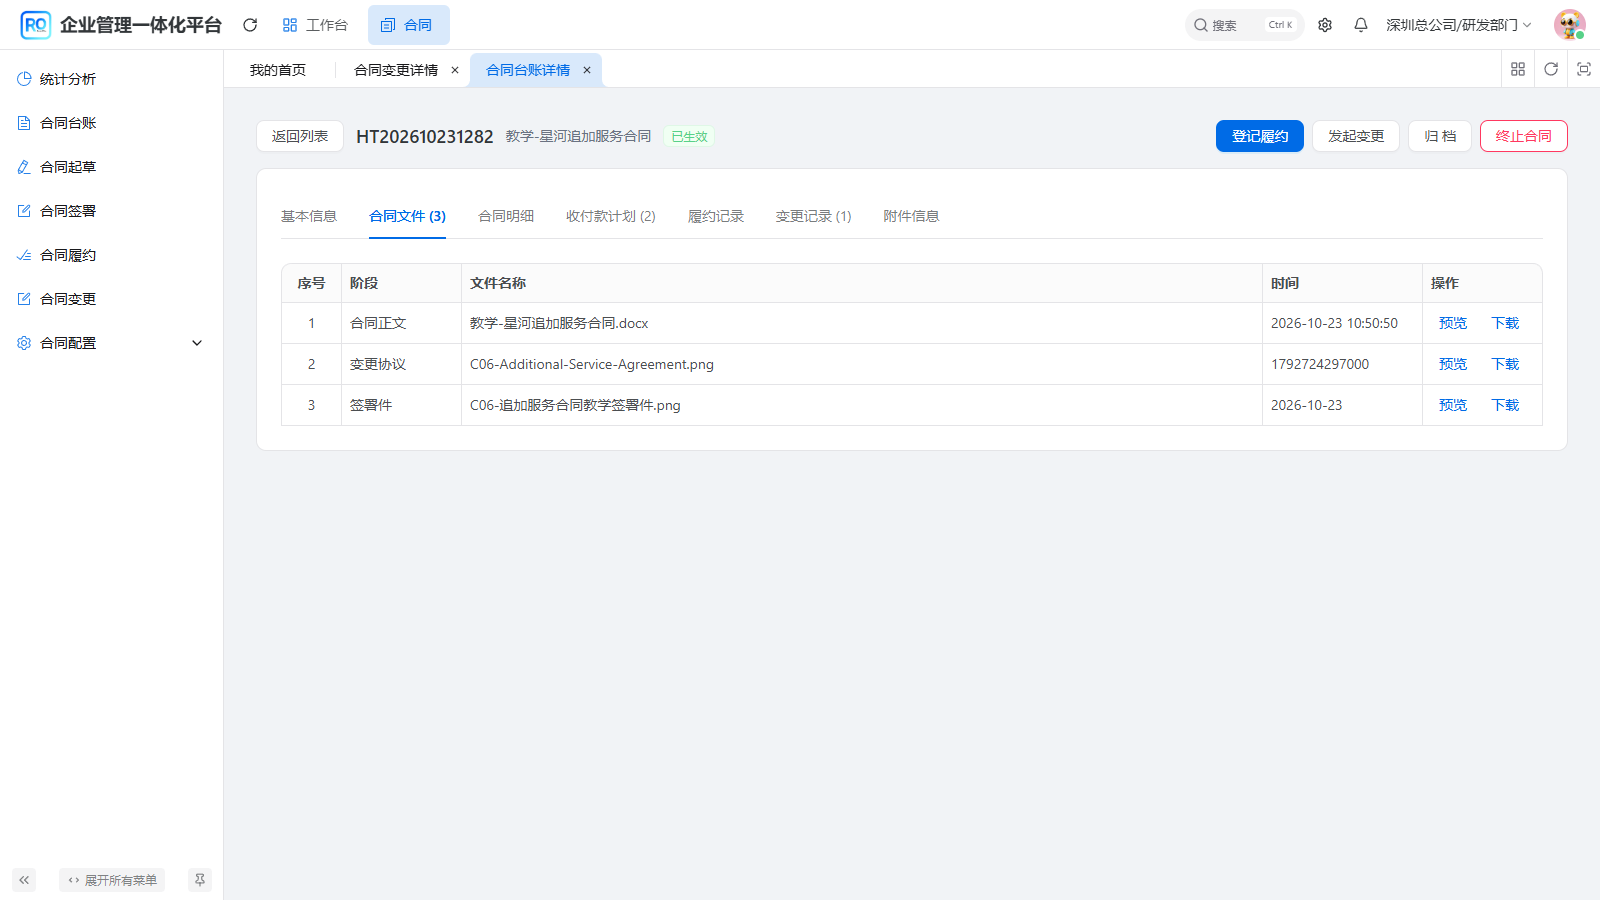The image size is (1600, 900).
Task: Select the 合同 top menu
Action: coord(408,25)
